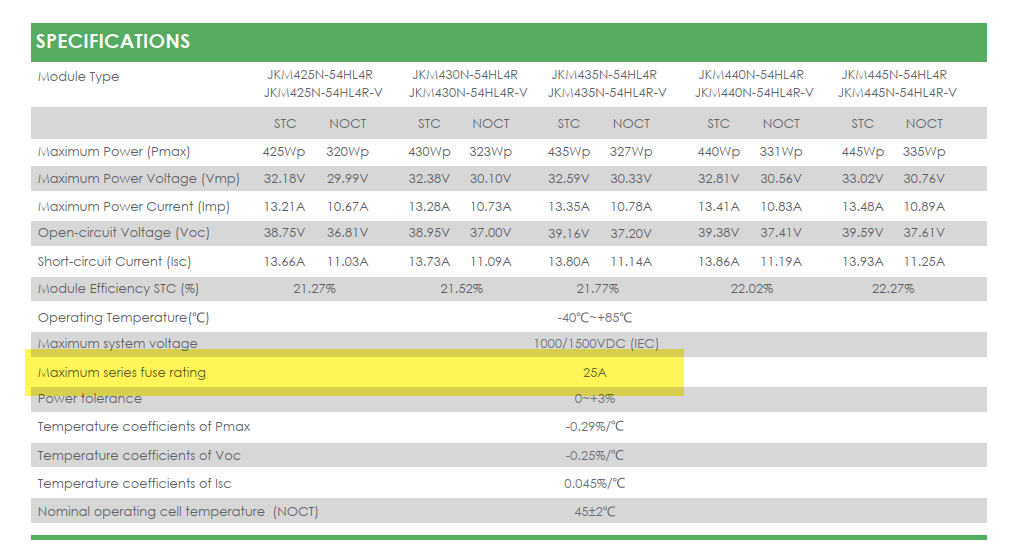Click the -0.29%/°C coefficient value

(594, 426)
